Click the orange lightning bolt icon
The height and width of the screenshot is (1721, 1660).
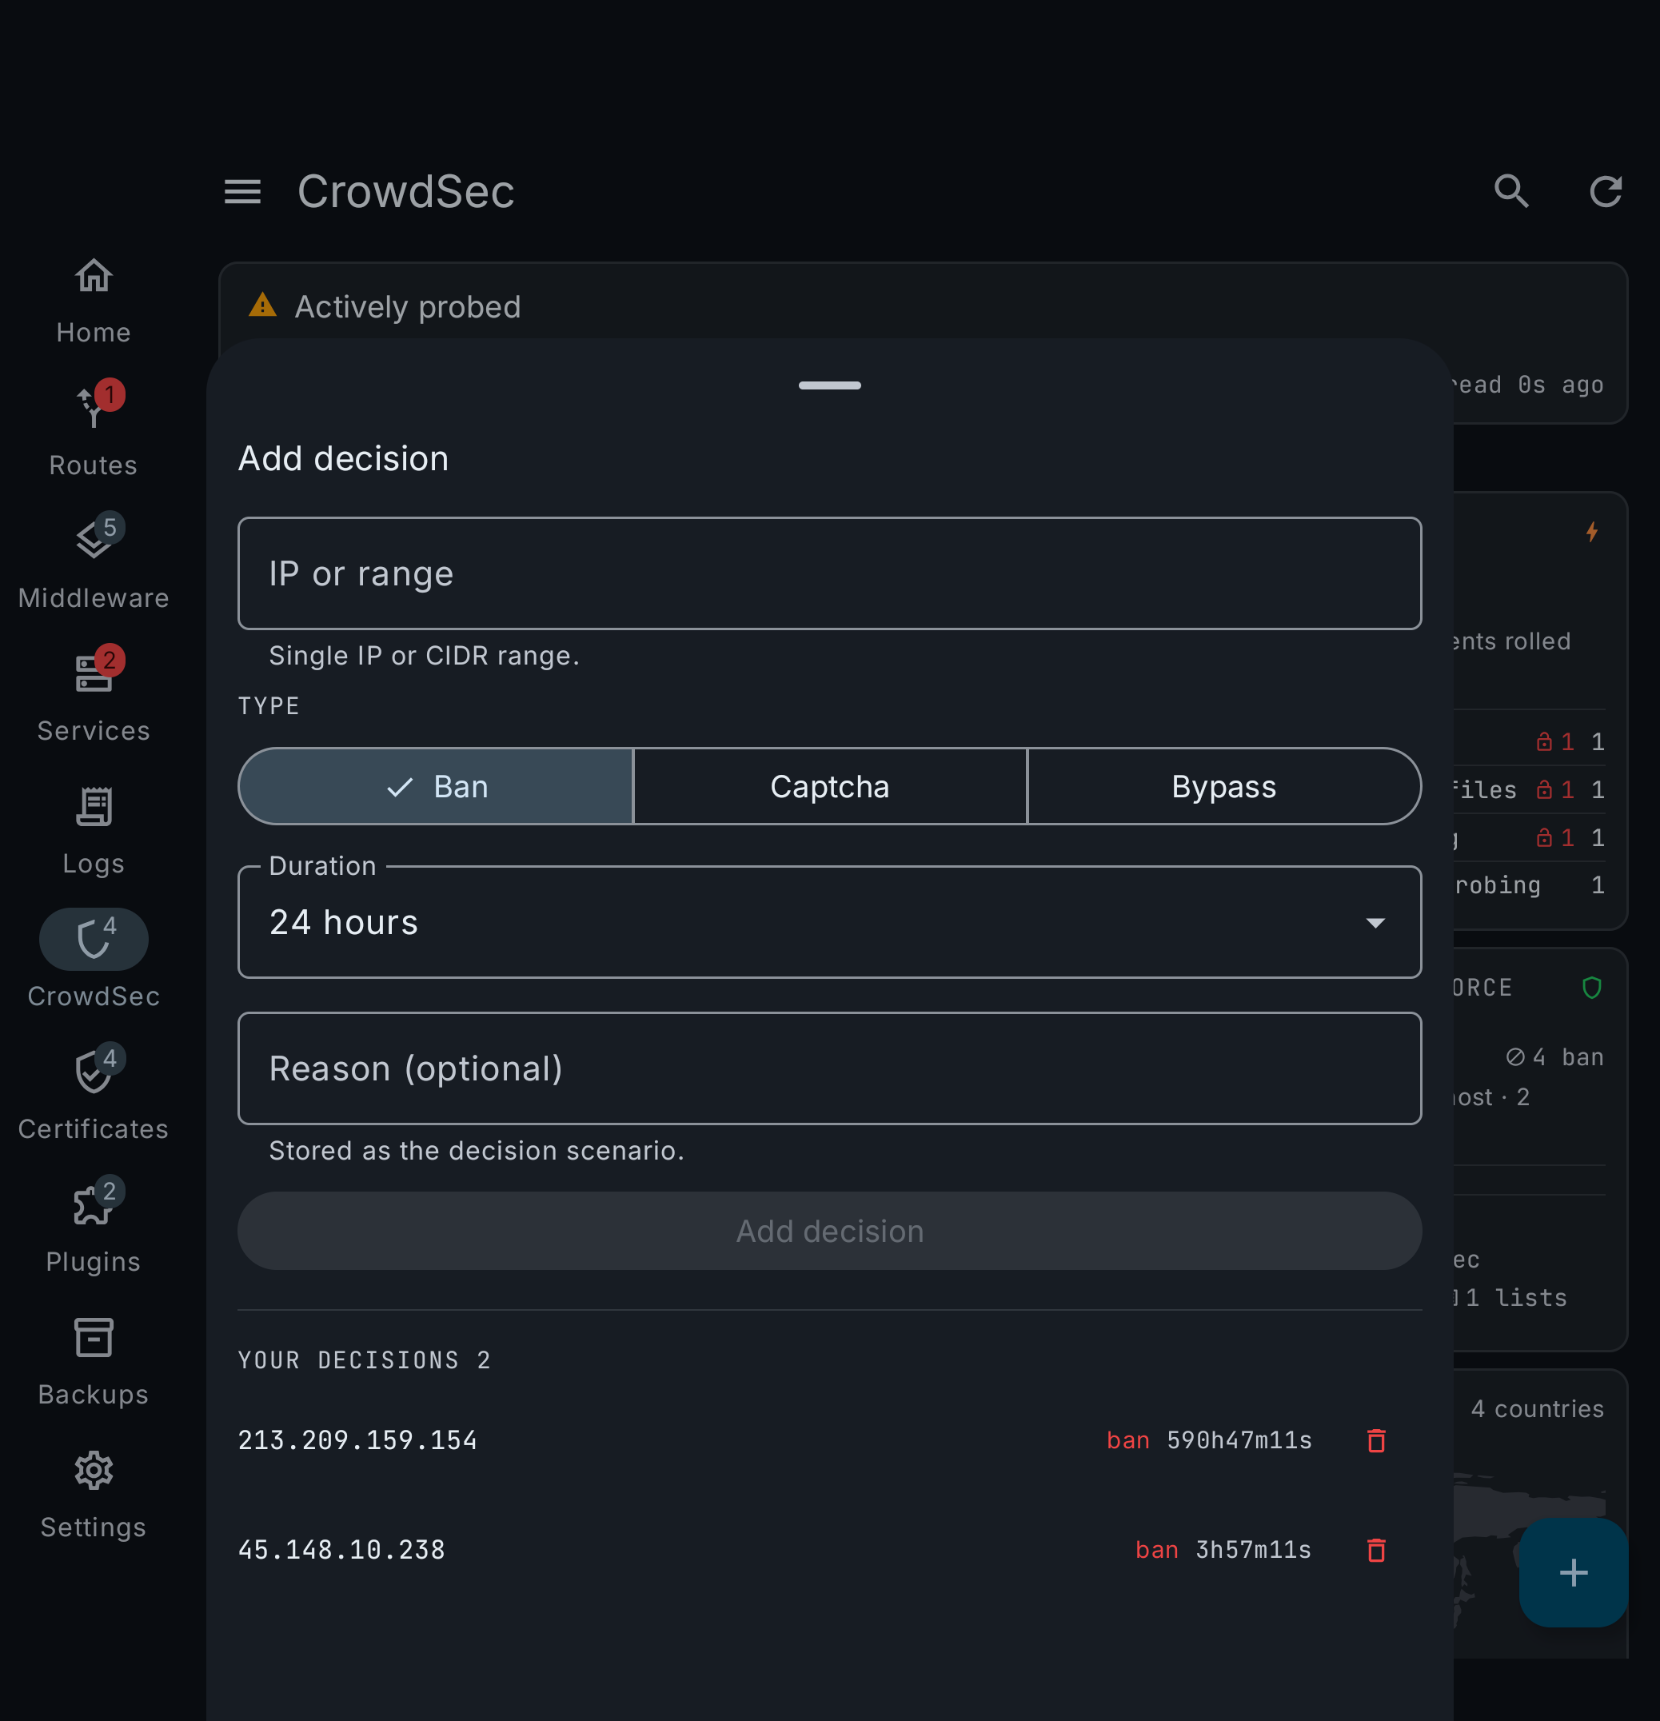[x=1592, y=532]
